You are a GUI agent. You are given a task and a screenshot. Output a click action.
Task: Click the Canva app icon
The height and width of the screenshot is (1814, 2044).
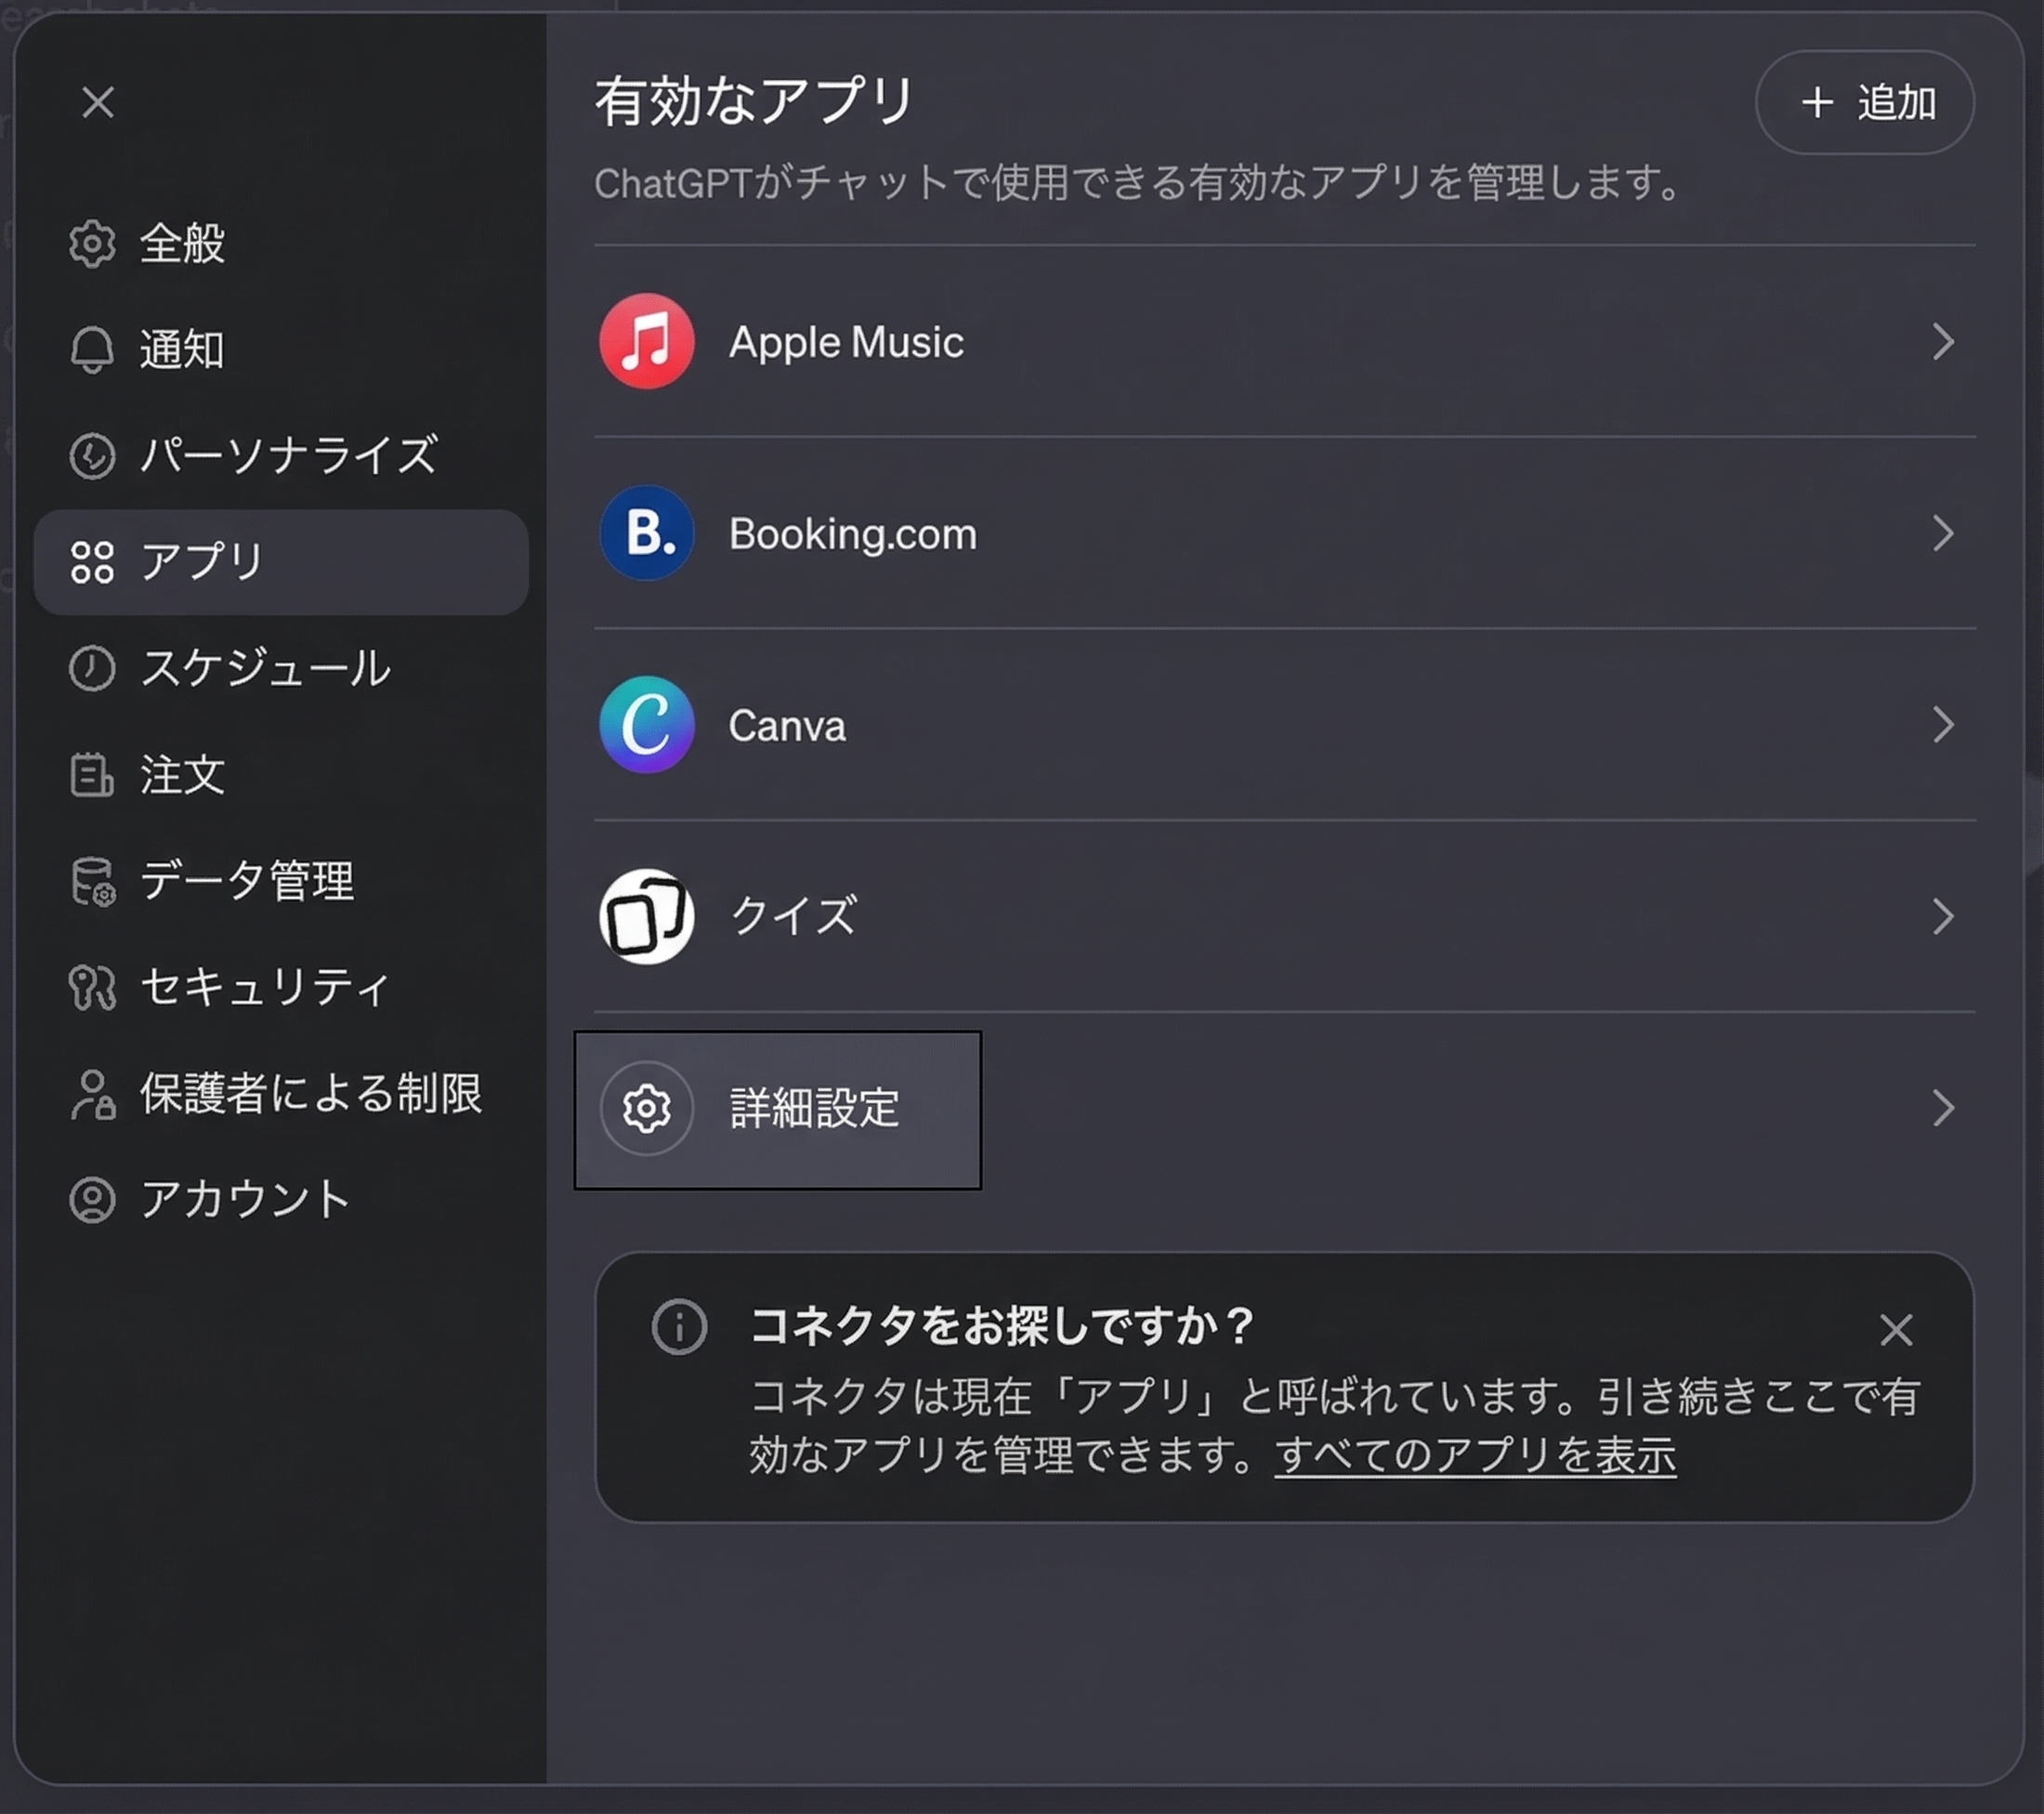[x=646, y=725]
